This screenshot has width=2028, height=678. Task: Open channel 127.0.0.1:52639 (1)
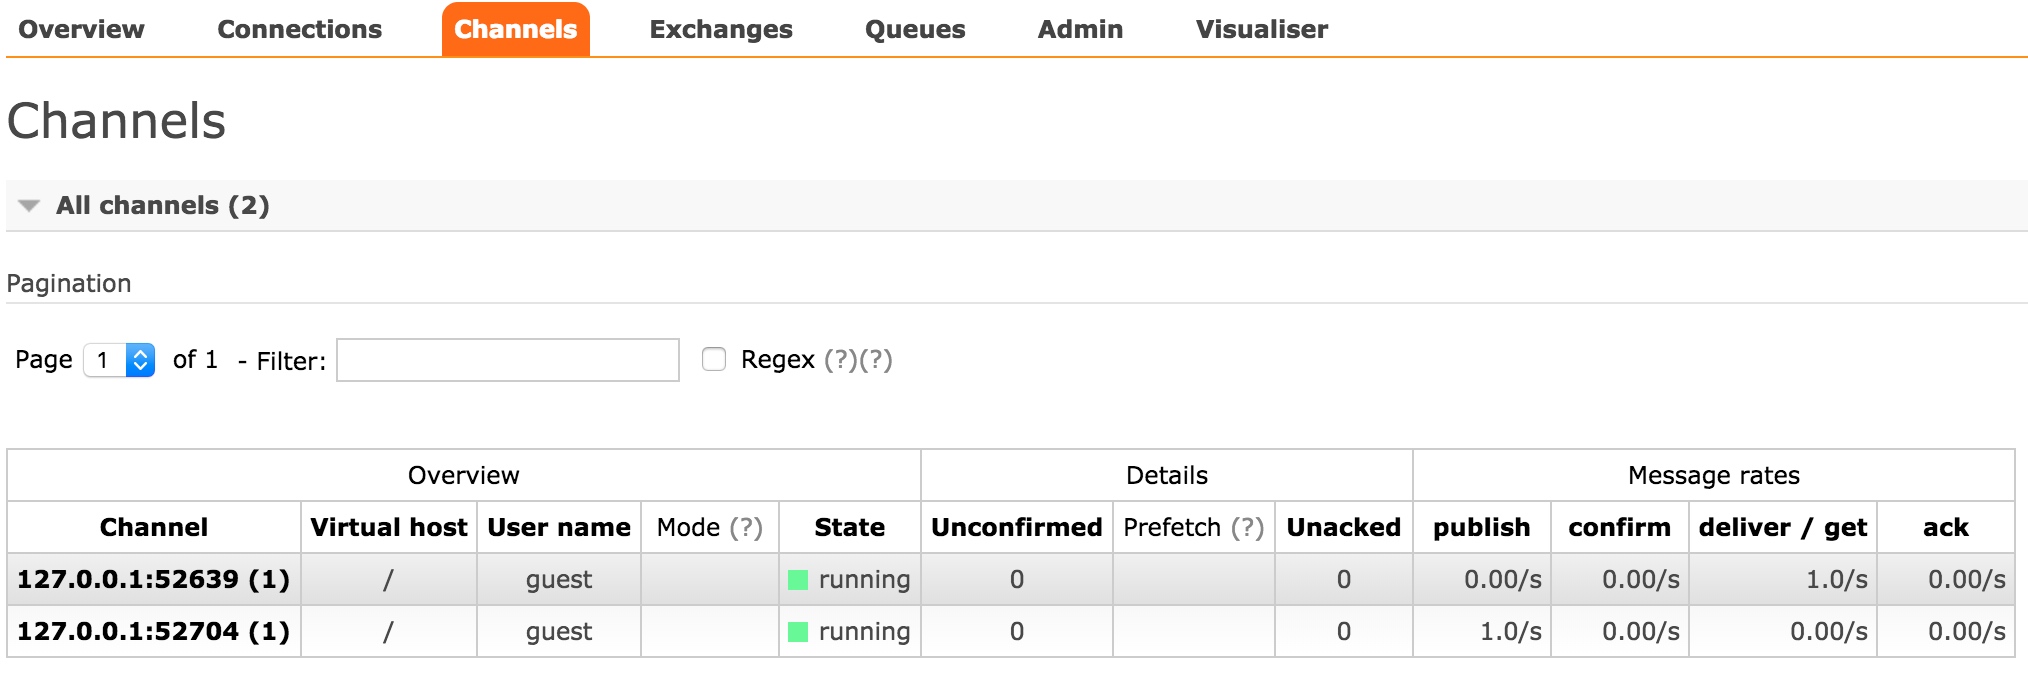(153, 579)
